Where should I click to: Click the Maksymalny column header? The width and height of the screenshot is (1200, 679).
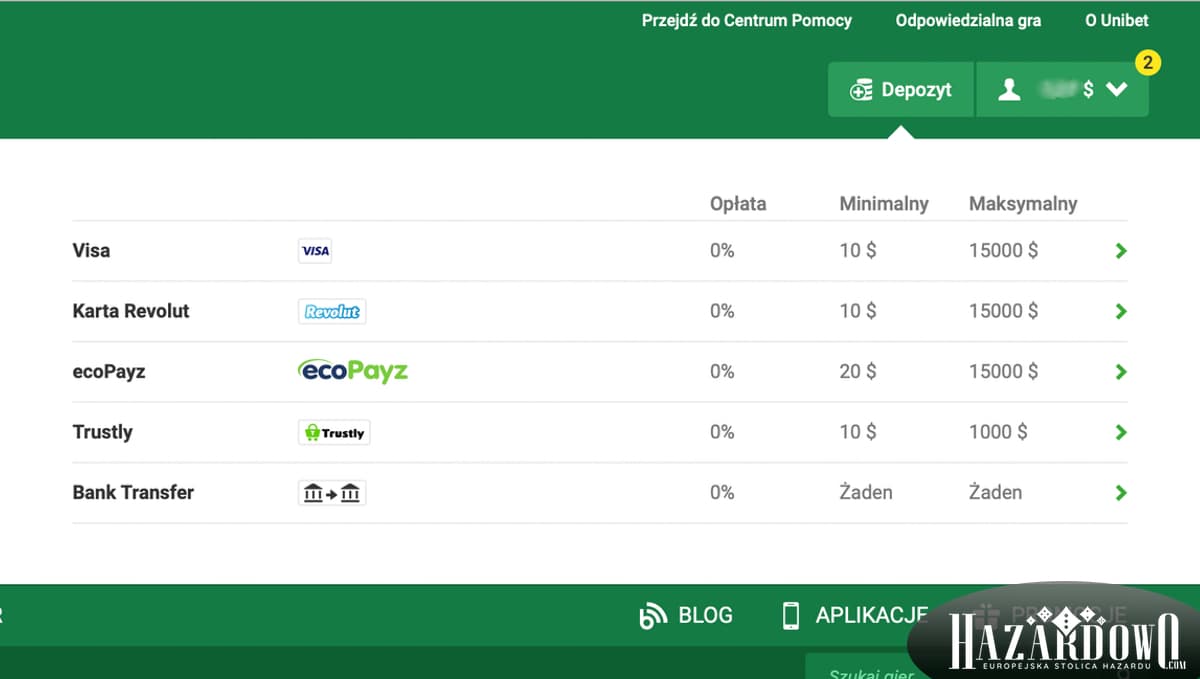pyautogui.click(x=1023, y=204)
